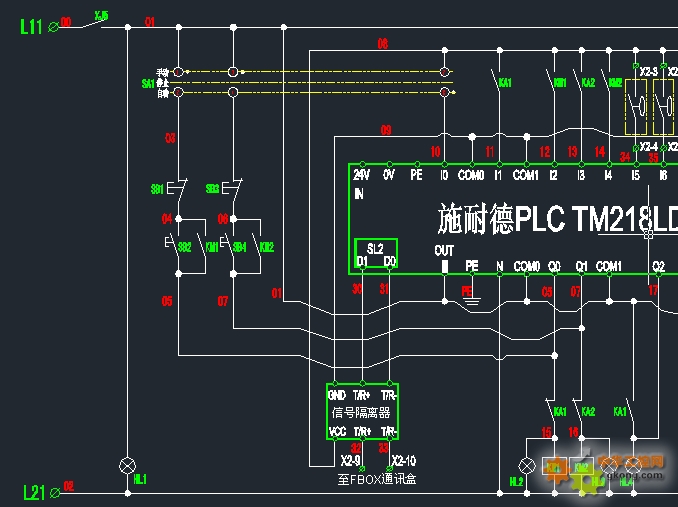Select the SB1 pushbutton symbol
The height and width of the screenshot is (507, 678).
(x=176, y=188)
